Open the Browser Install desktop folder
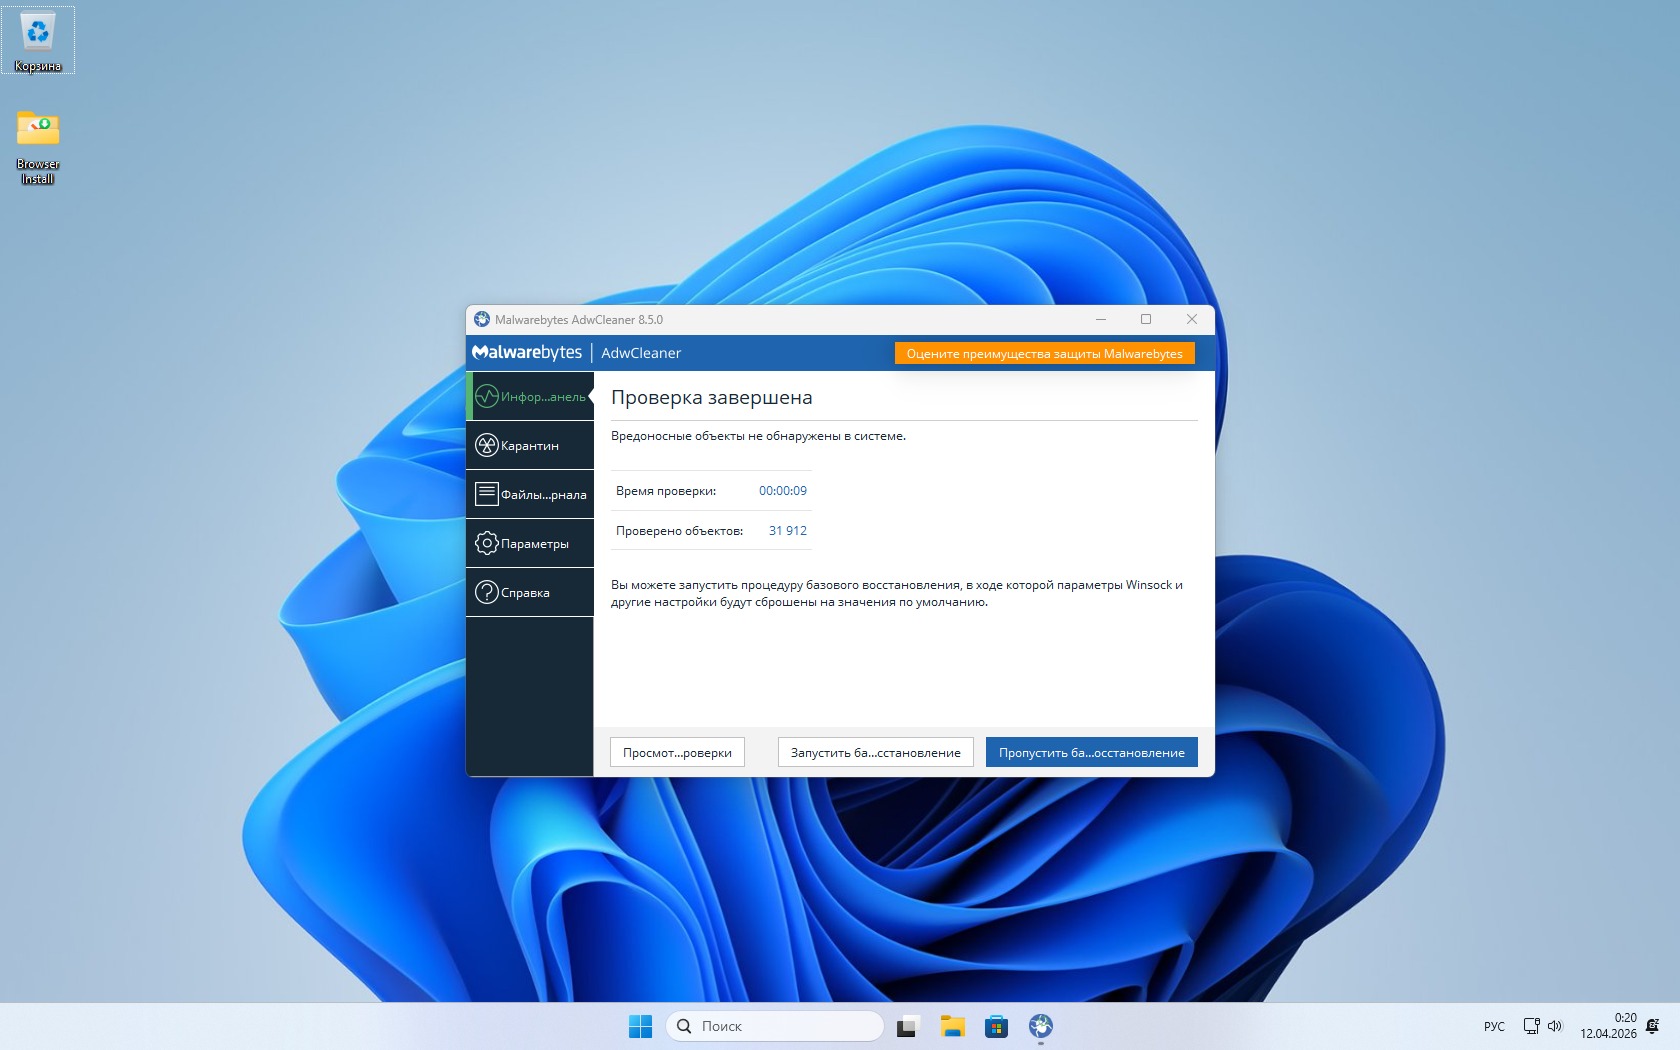1680x1050 pixels. point(38,145)
